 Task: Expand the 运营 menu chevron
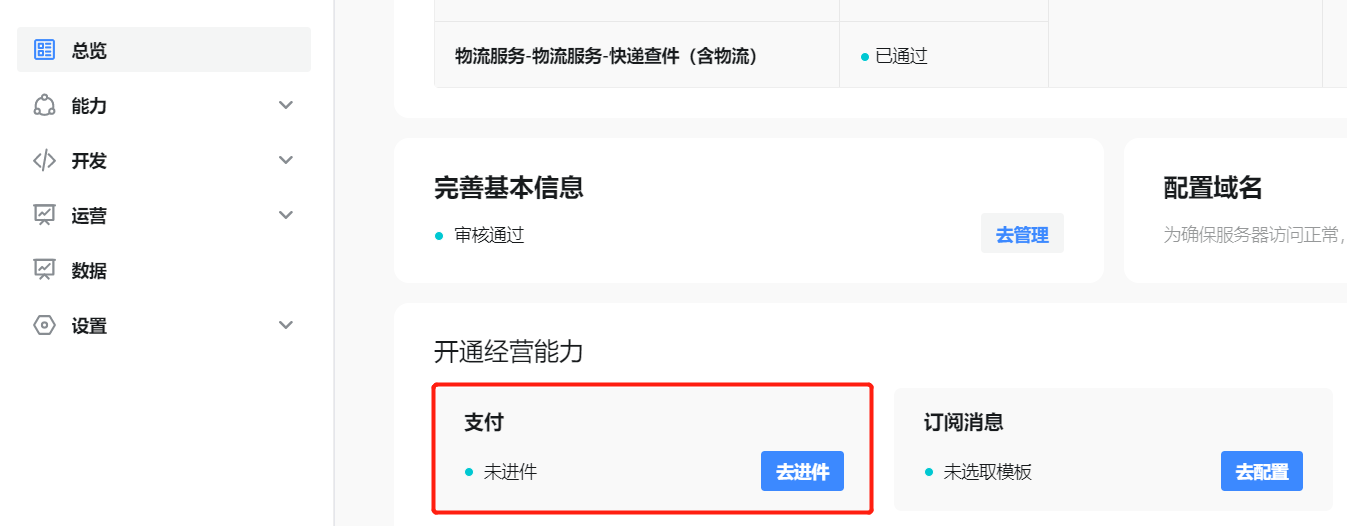(x=286, y=215)
